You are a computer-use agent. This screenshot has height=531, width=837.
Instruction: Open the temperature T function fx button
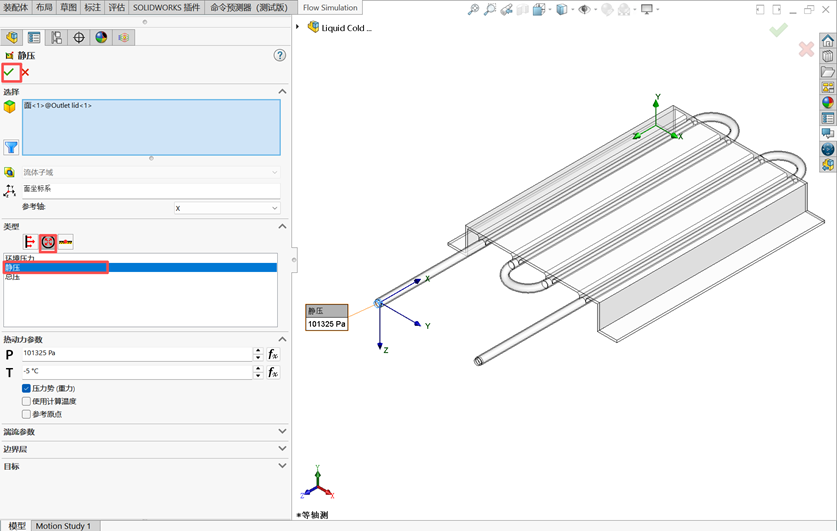pyautogui.click(x=273, y=373)
